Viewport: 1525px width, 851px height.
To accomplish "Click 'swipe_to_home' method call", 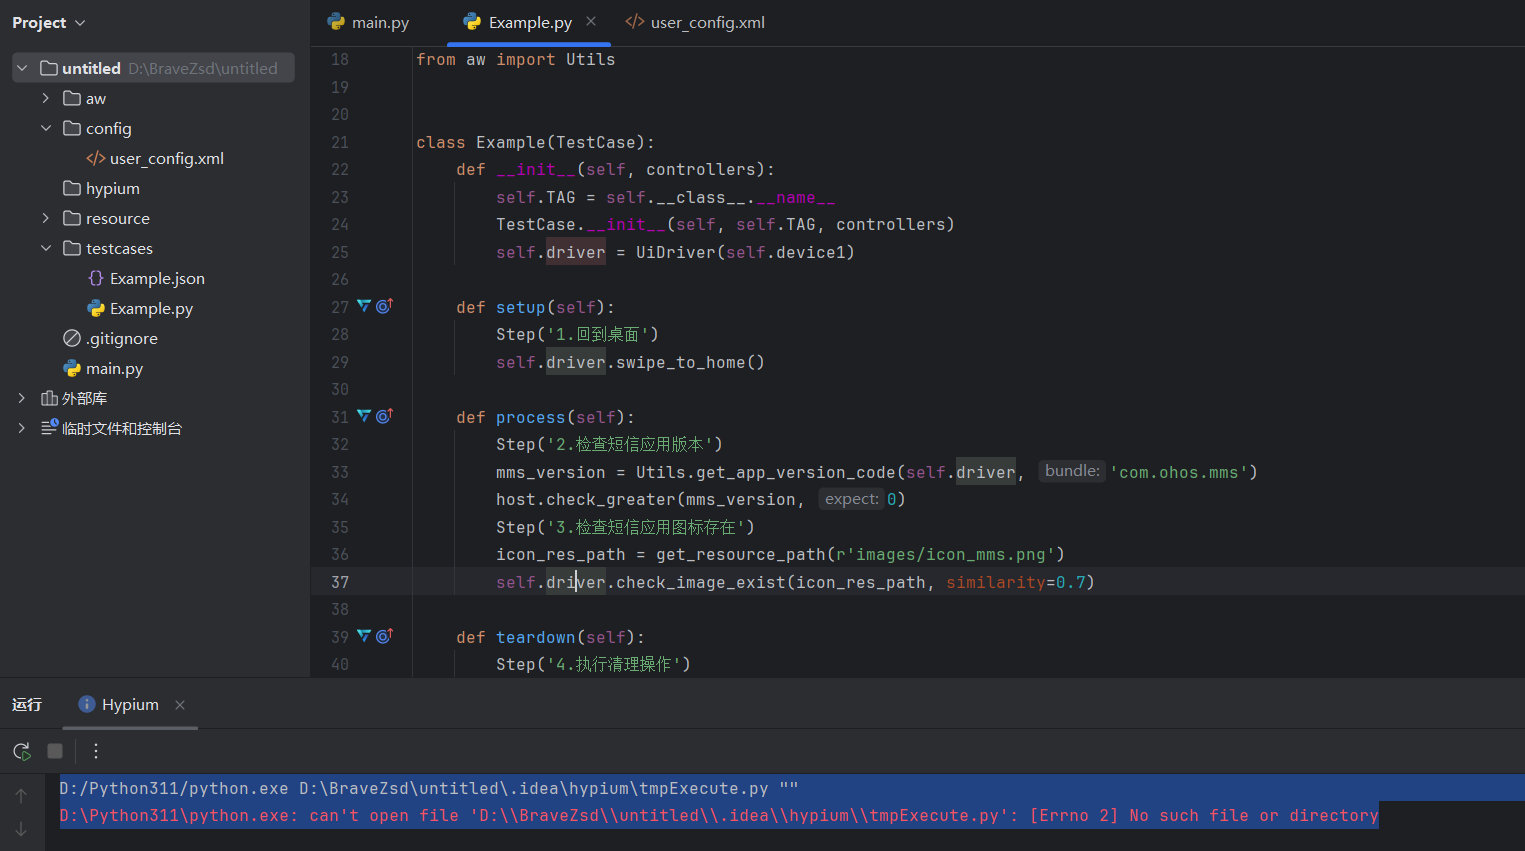I will tap(680, 362).
